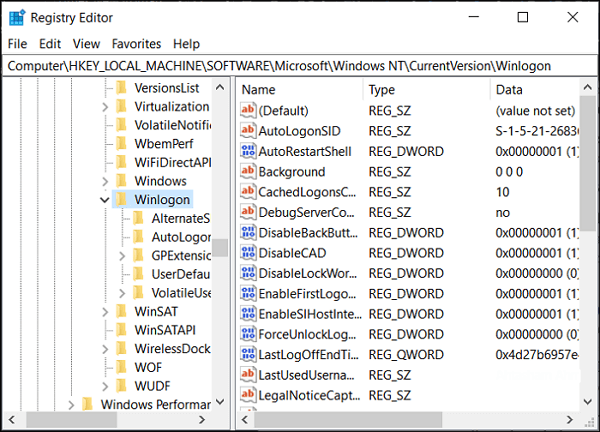Click REG_QWORD type of LastLogOffEndTi...

(406, 355)
